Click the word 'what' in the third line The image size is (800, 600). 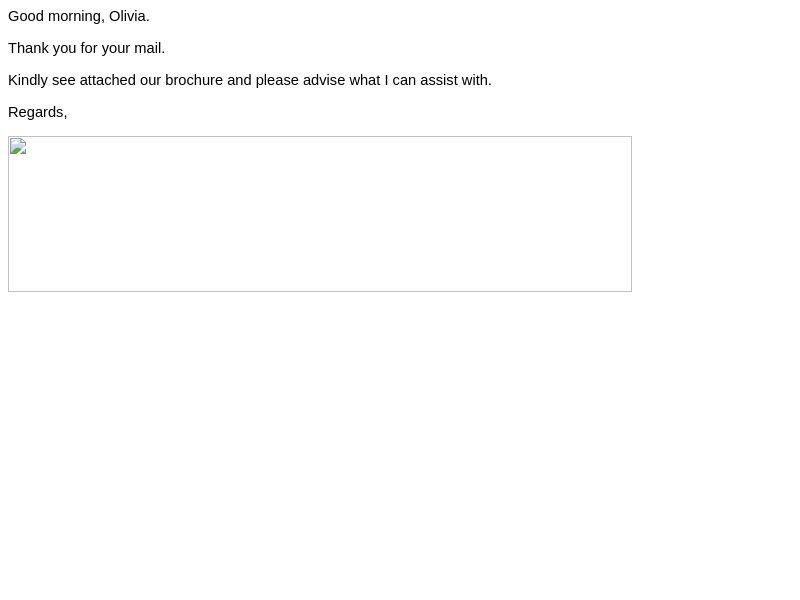coord(365,80)
